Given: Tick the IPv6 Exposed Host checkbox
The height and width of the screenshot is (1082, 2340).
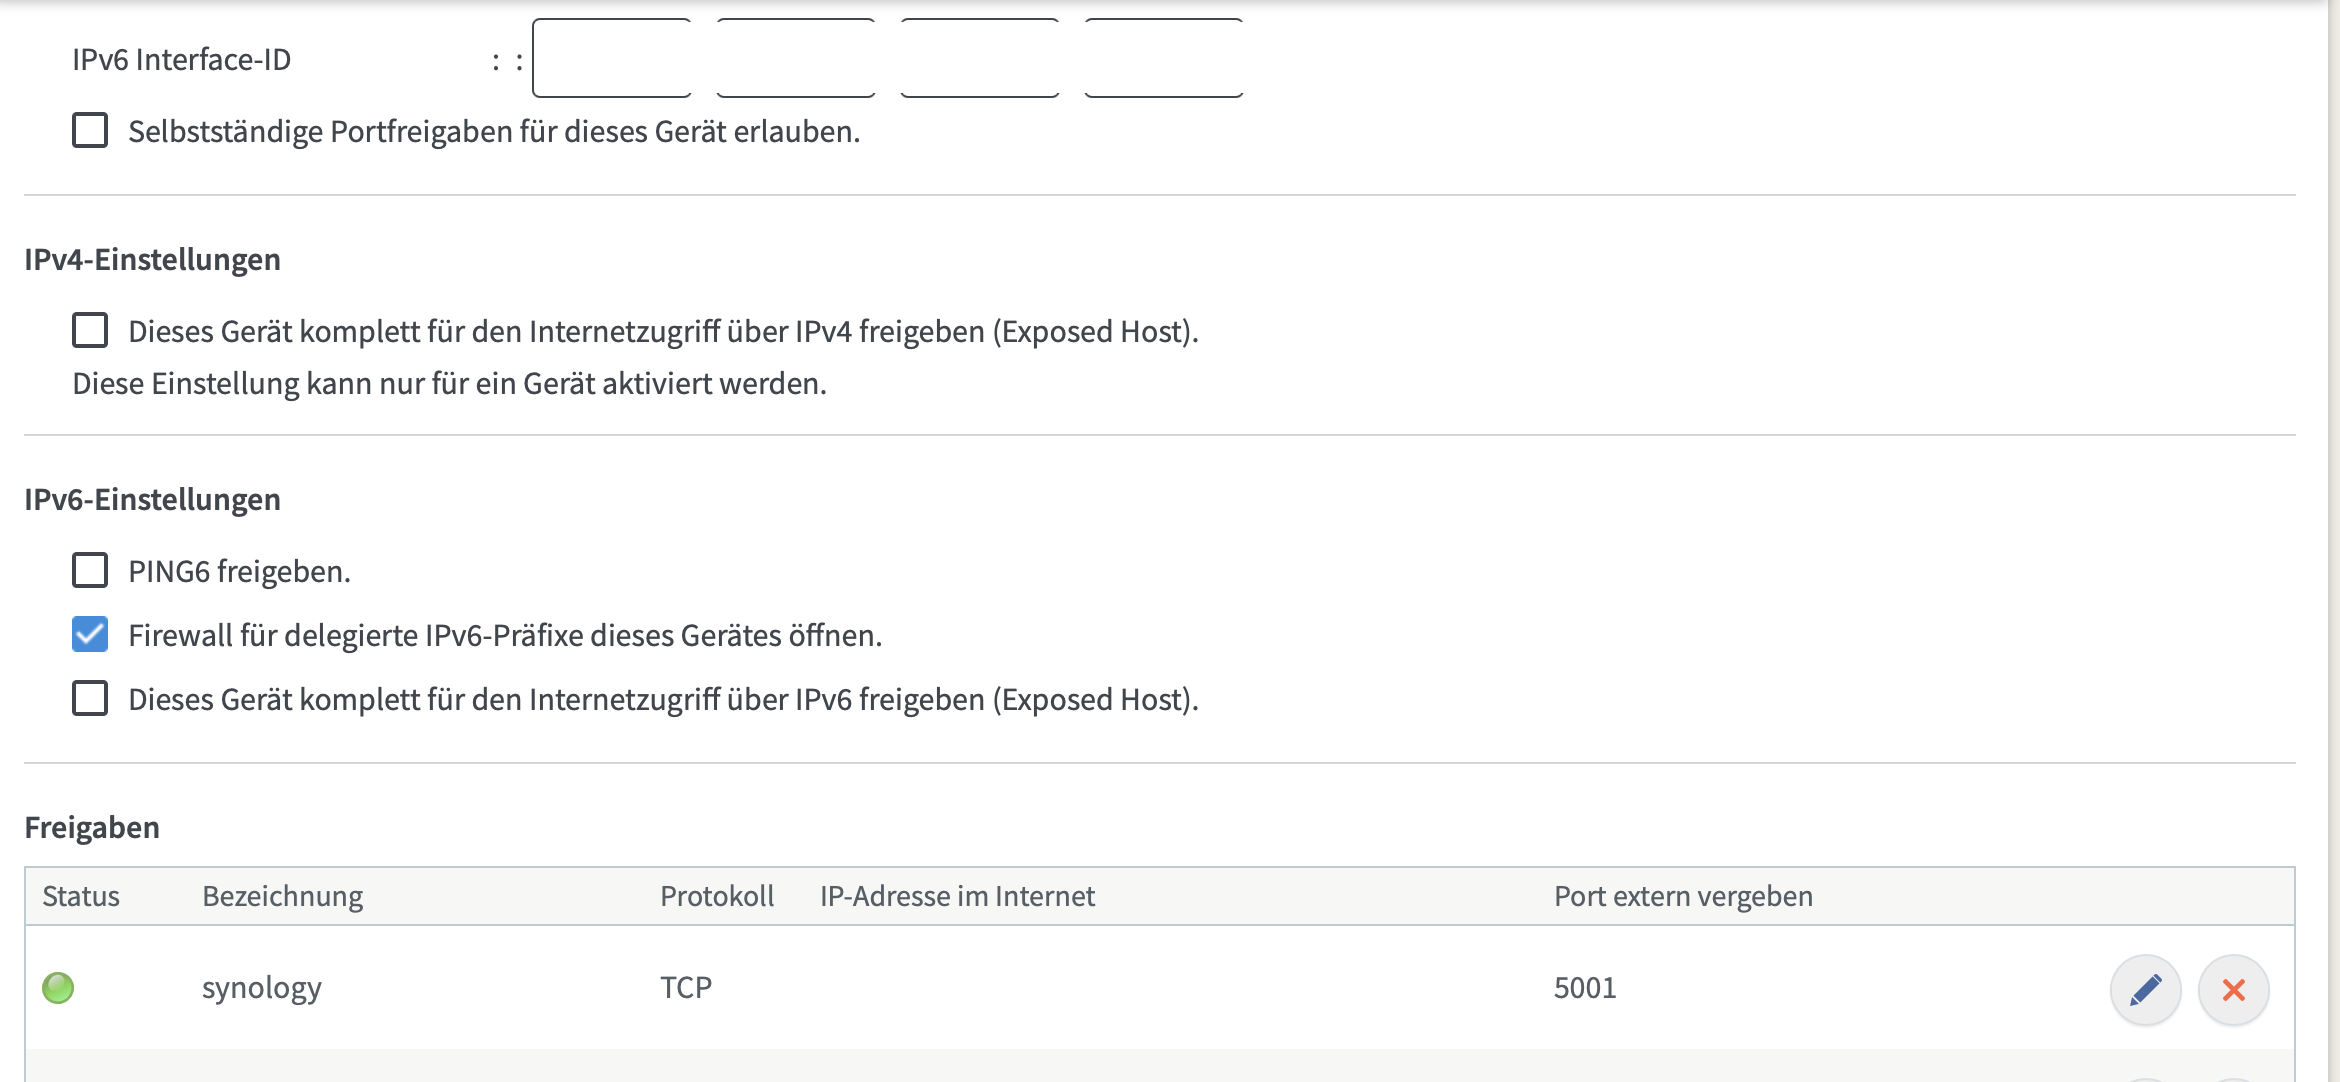Looking at the screenshot, I should tap(90, 698).
